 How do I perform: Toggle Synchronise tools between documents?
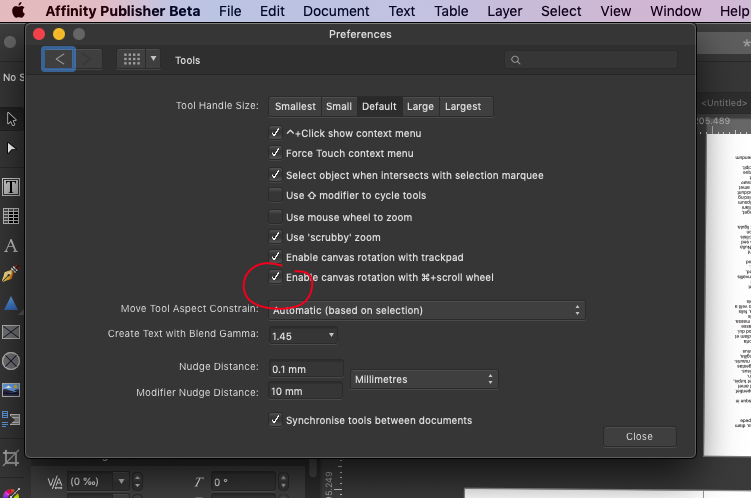point(275,420)
